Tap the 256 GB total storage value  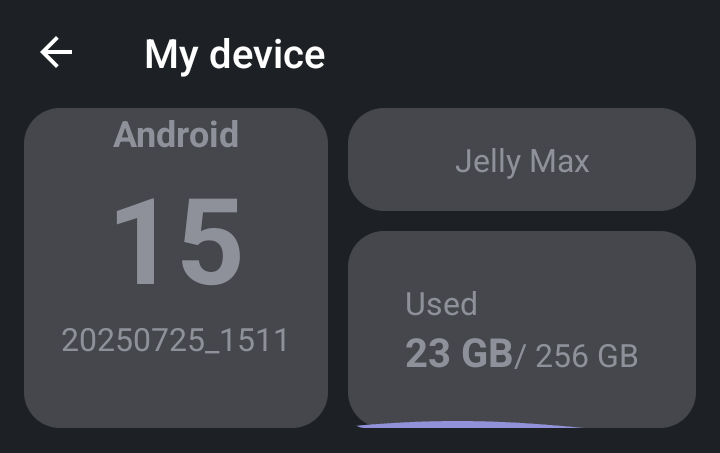tap(586, 356)
